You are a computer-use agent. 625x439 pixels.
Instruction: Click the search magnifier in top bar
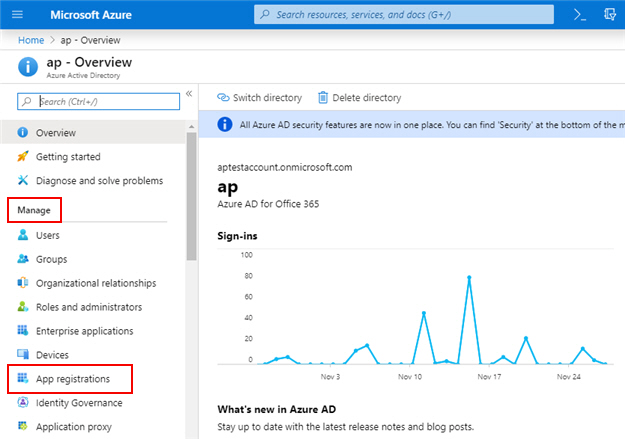click(x=265, y=14)
